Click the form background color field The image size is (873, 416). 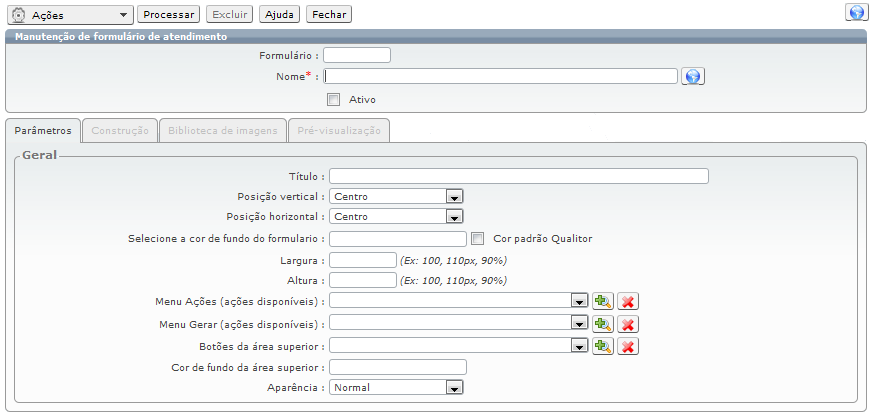[x=398, y=239]
